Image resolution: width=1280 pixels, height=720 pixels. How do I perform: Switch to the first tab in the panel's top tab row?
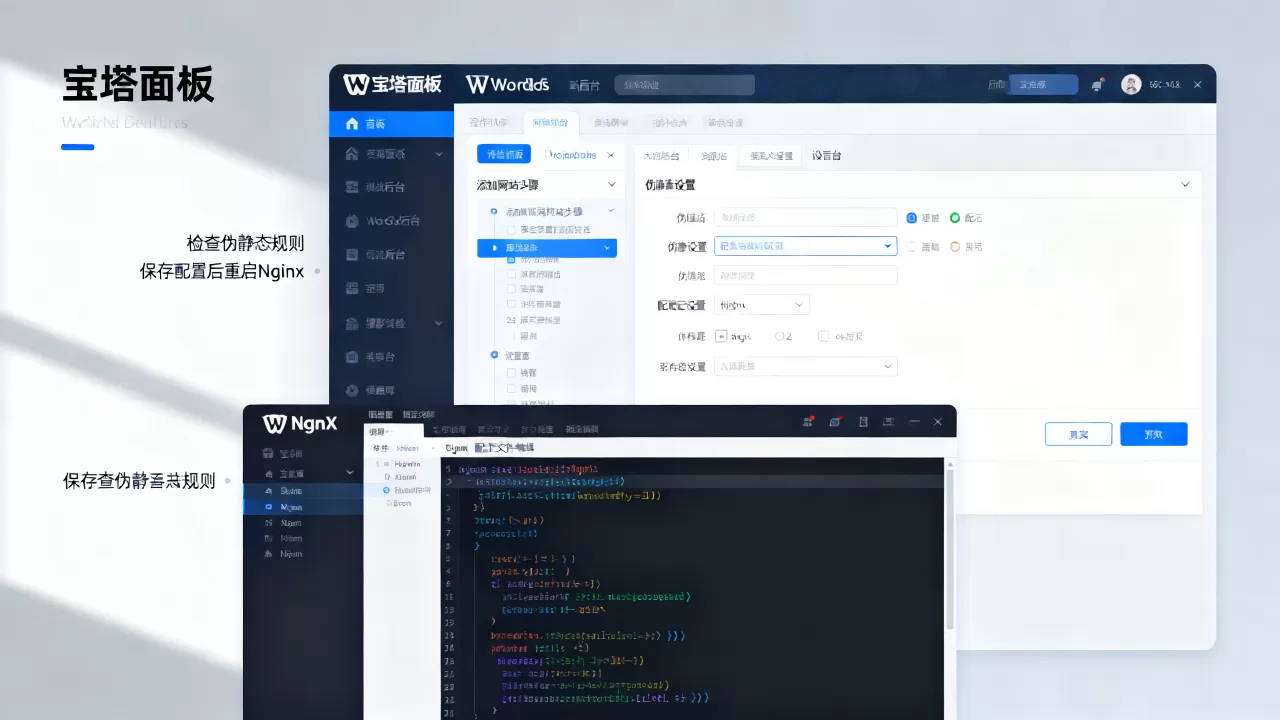point(488,123)
